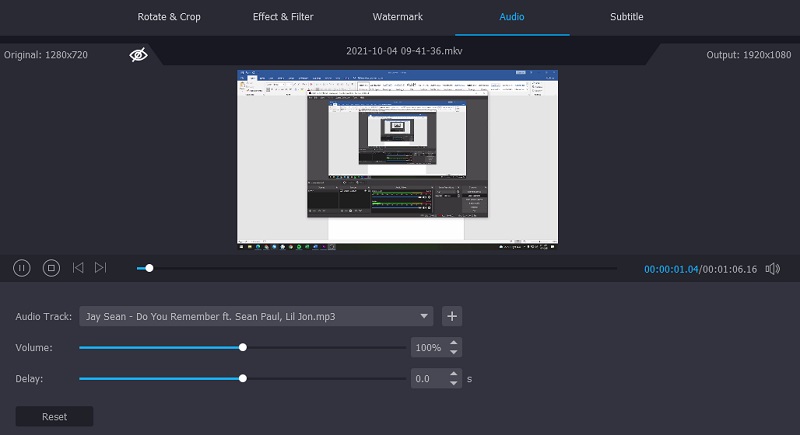Stop the video playback
This screenshot has height=435, width=800.
point(51,268)
